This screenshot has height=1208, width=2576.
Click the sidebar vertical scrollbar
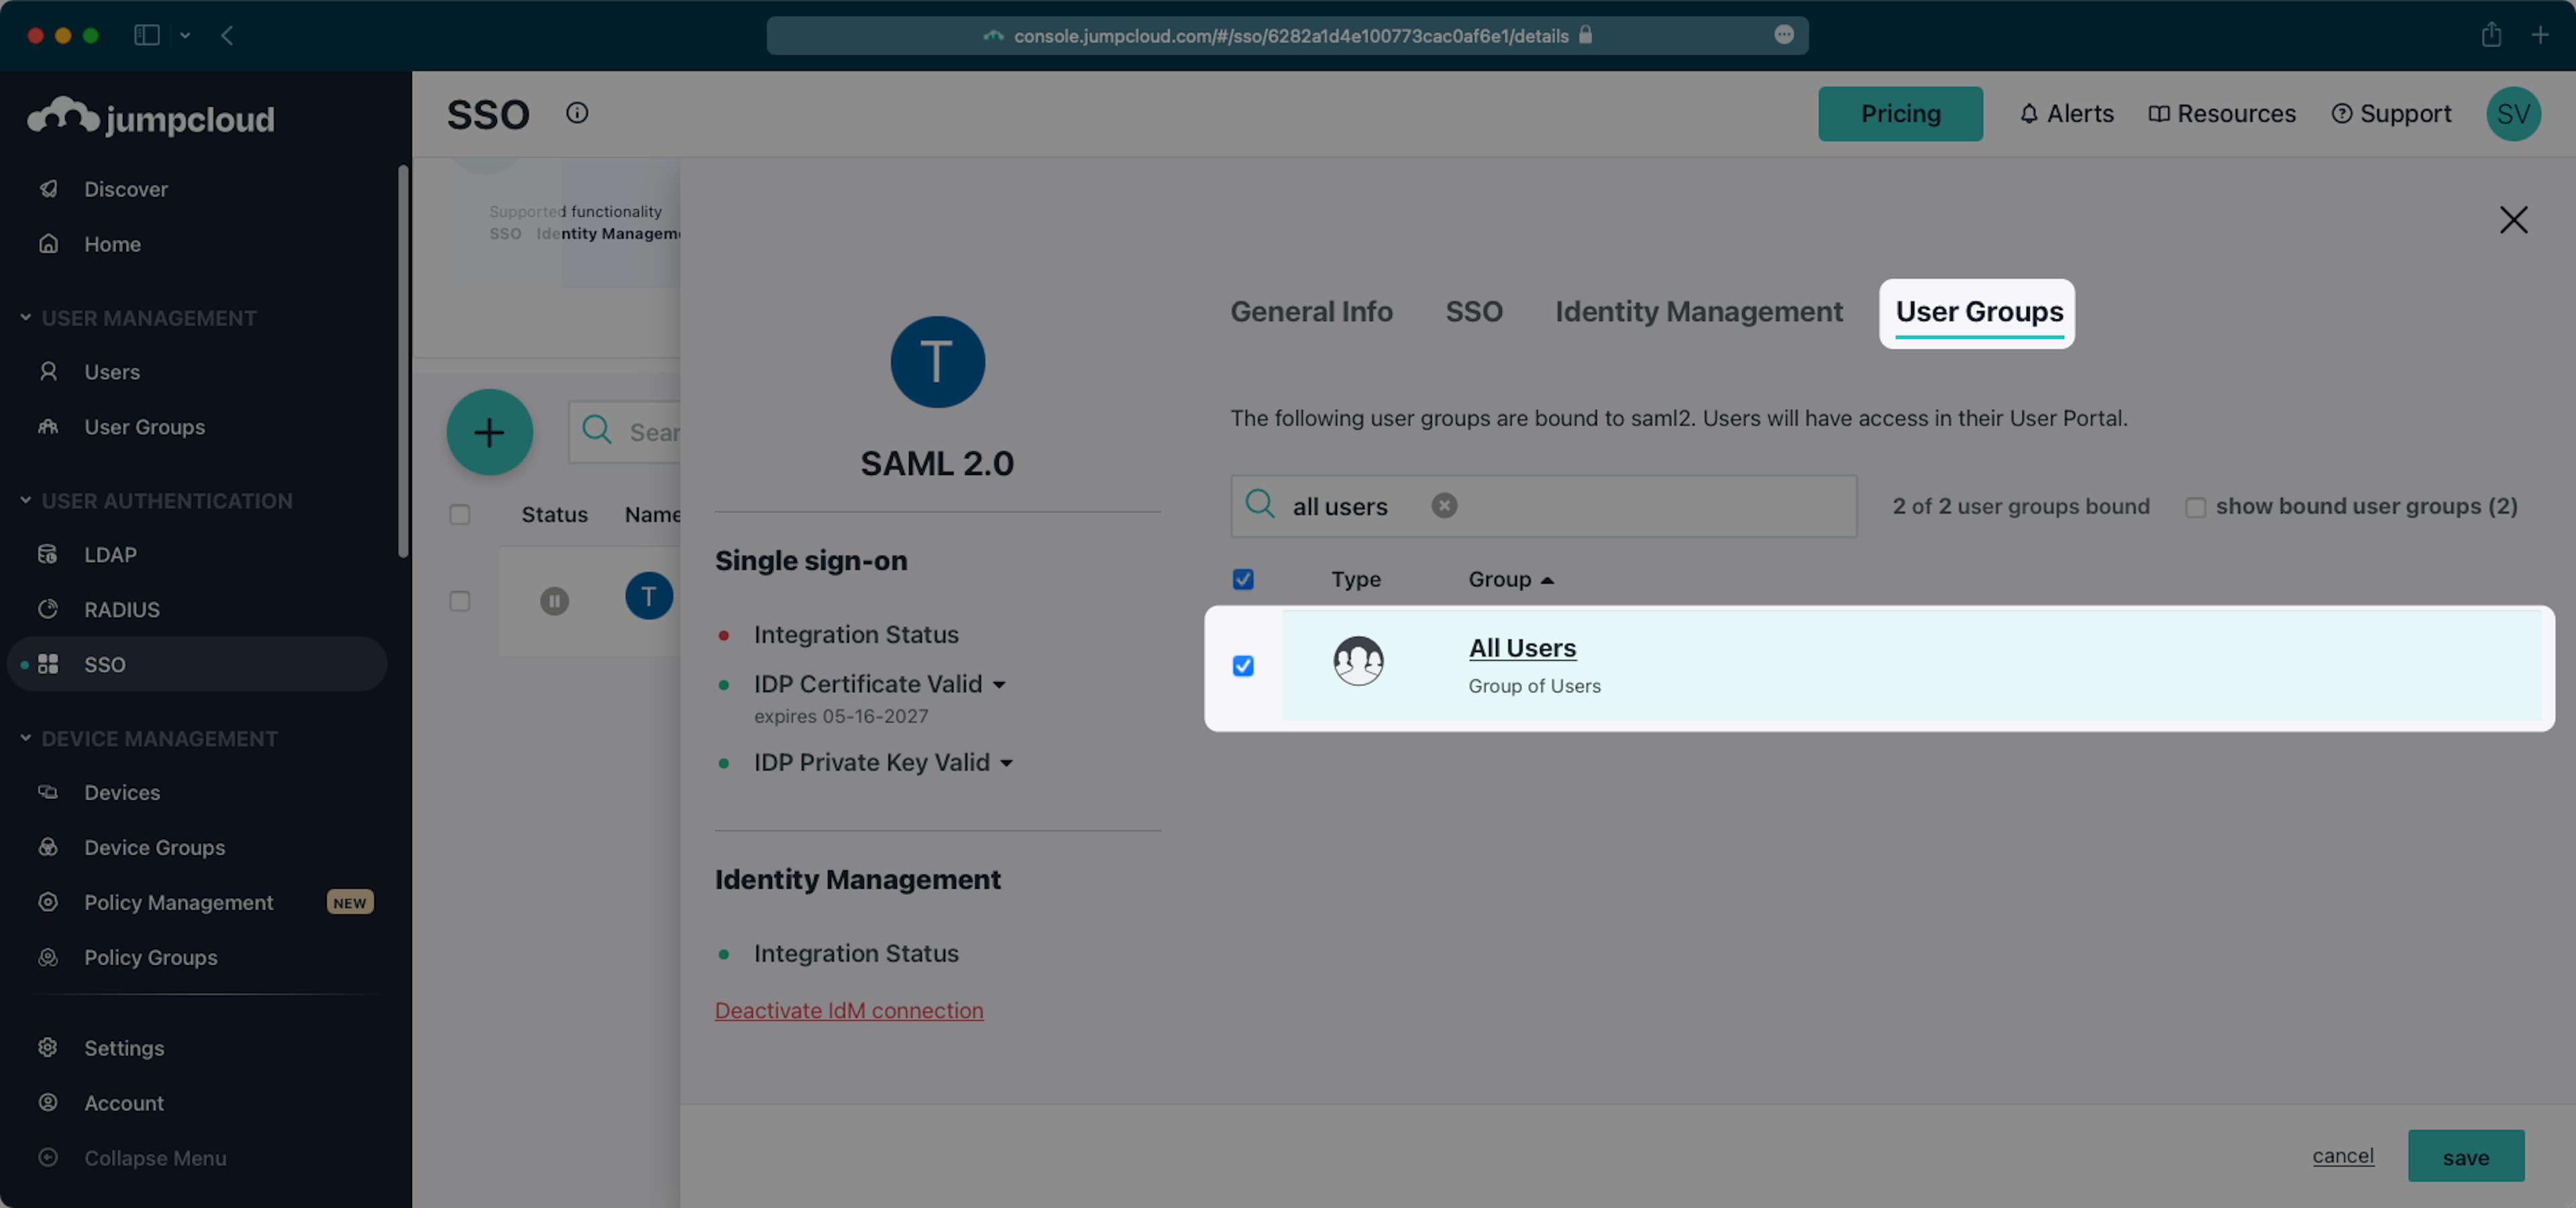[x=403, y=360]
